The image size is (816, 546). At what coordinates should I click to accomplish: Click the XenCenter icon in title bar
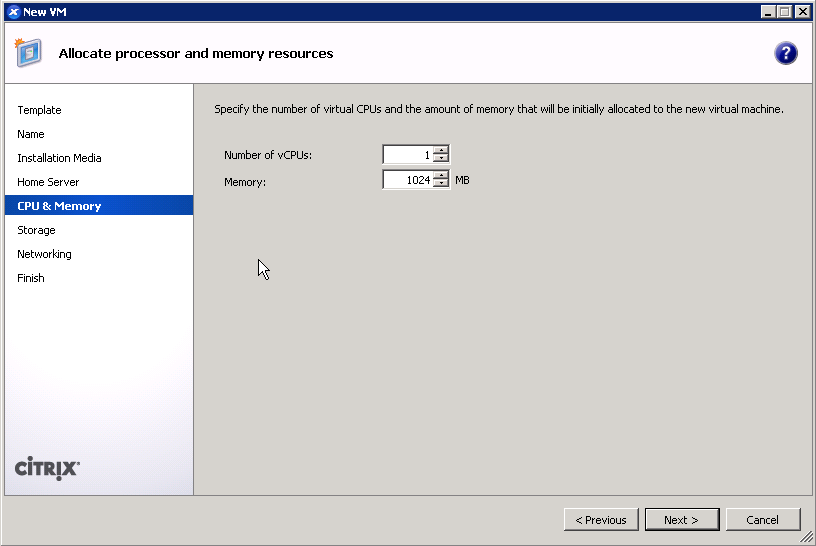click(x=14, y=11)
